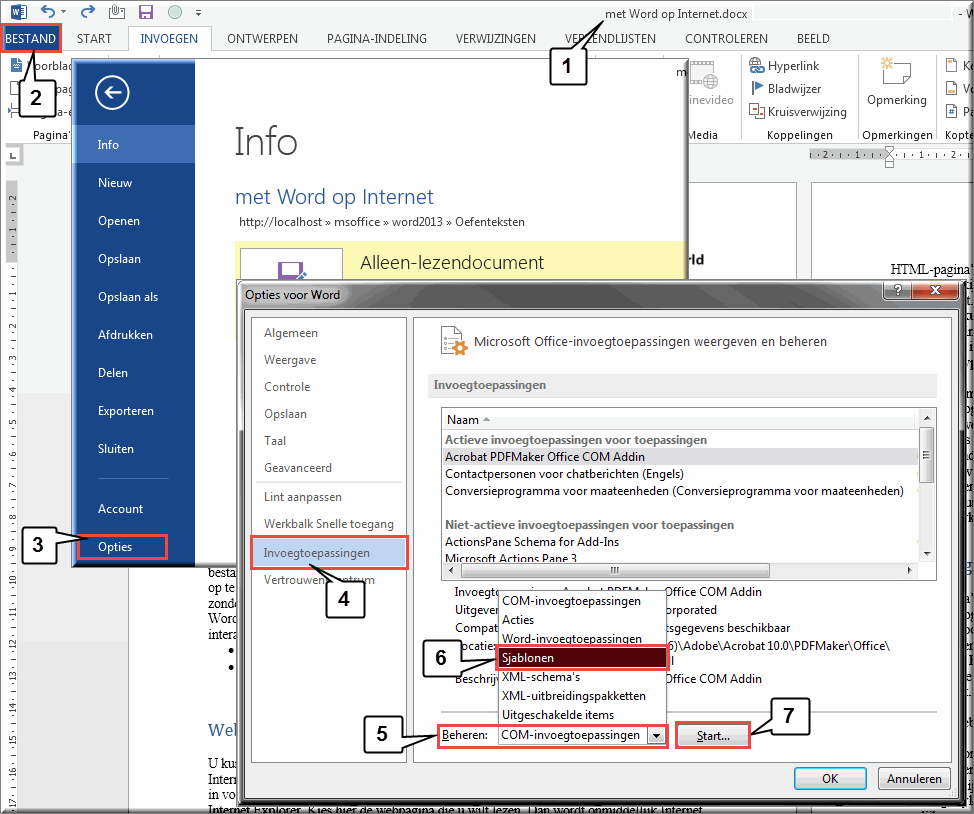Click the help question mark in Opties voor Word
The height and width of the screenshot is (814, 974).
click(x=898, y=290)
